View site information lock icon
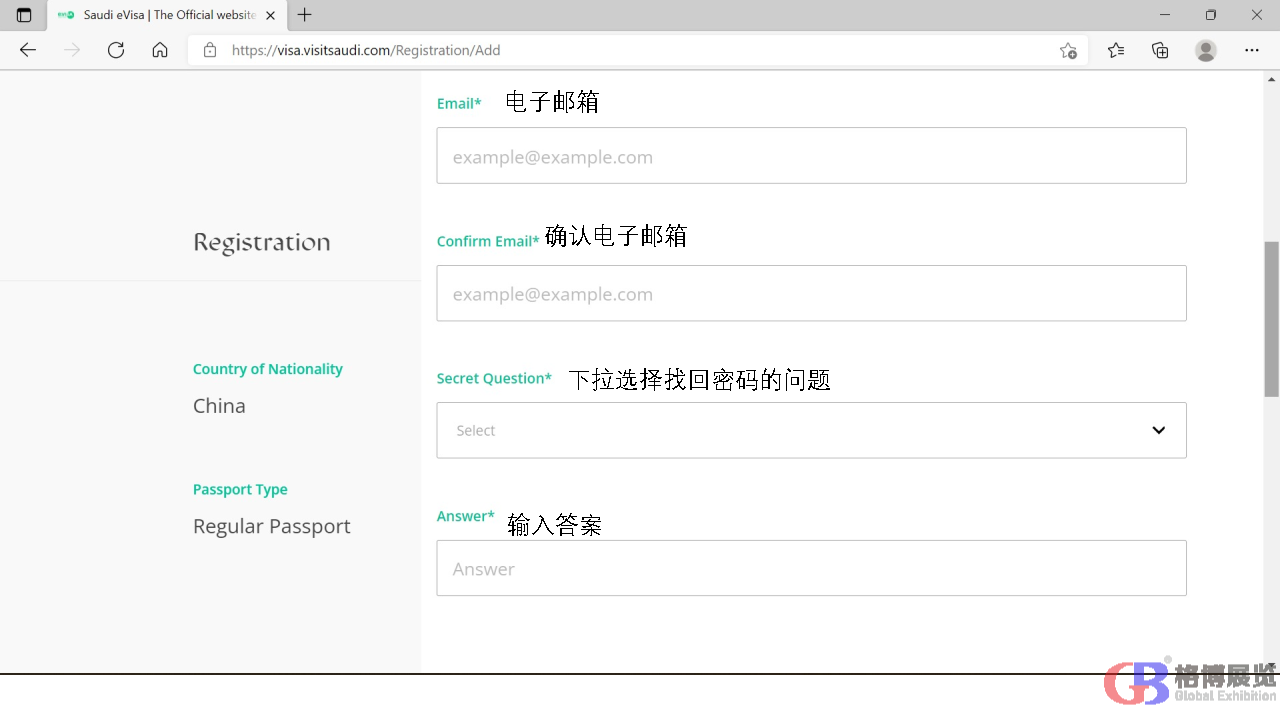This screenshot has width=1280, height=720. 210,50
